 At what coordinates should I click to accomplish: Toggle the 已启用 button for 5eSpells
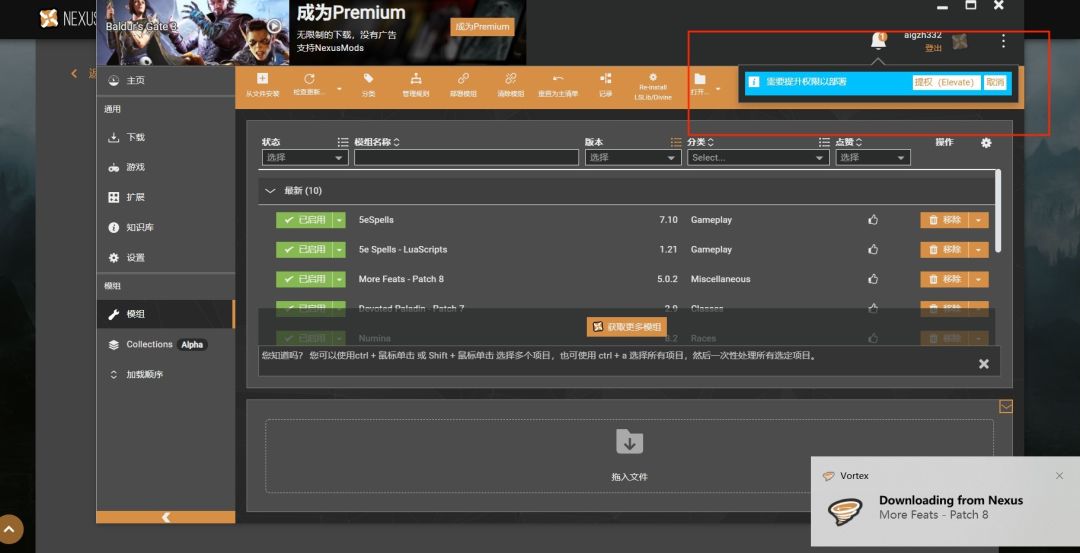tap(304, 220)
